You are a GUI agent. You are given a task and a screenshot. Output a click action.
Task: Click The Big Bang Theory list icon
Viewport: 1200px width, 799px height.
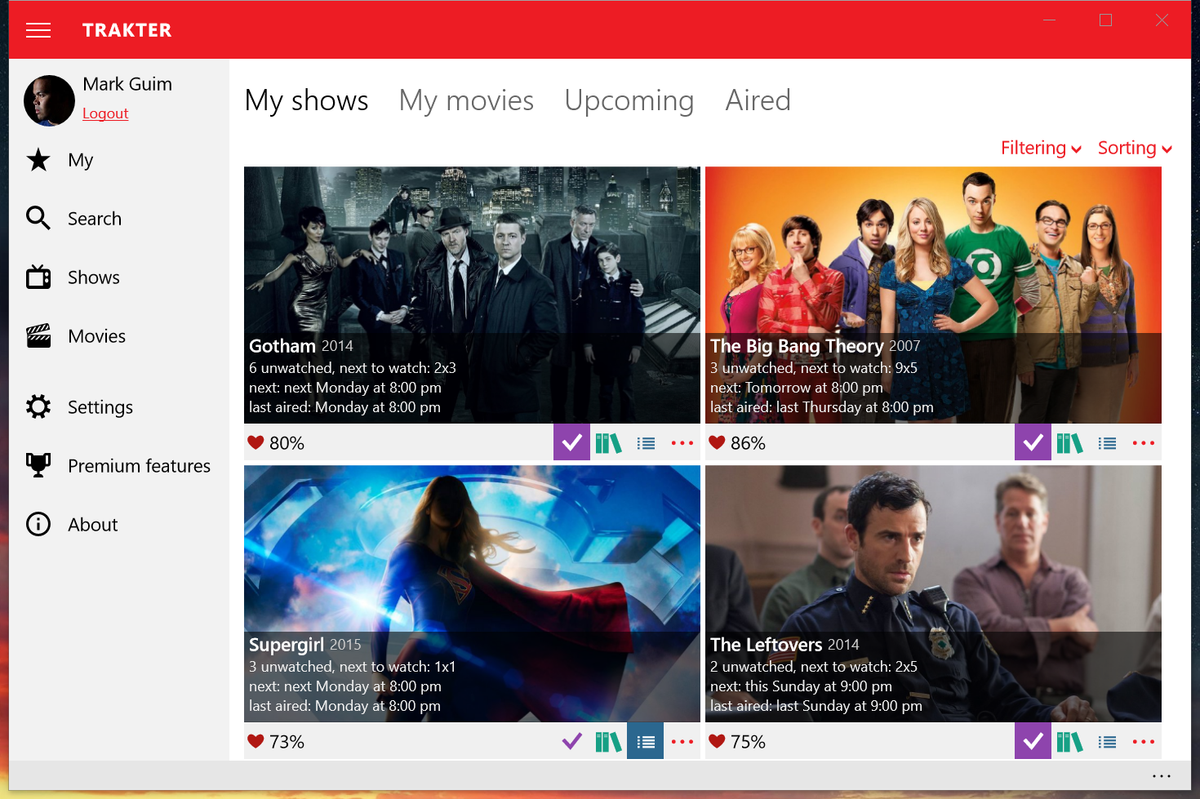[1107, 443]
